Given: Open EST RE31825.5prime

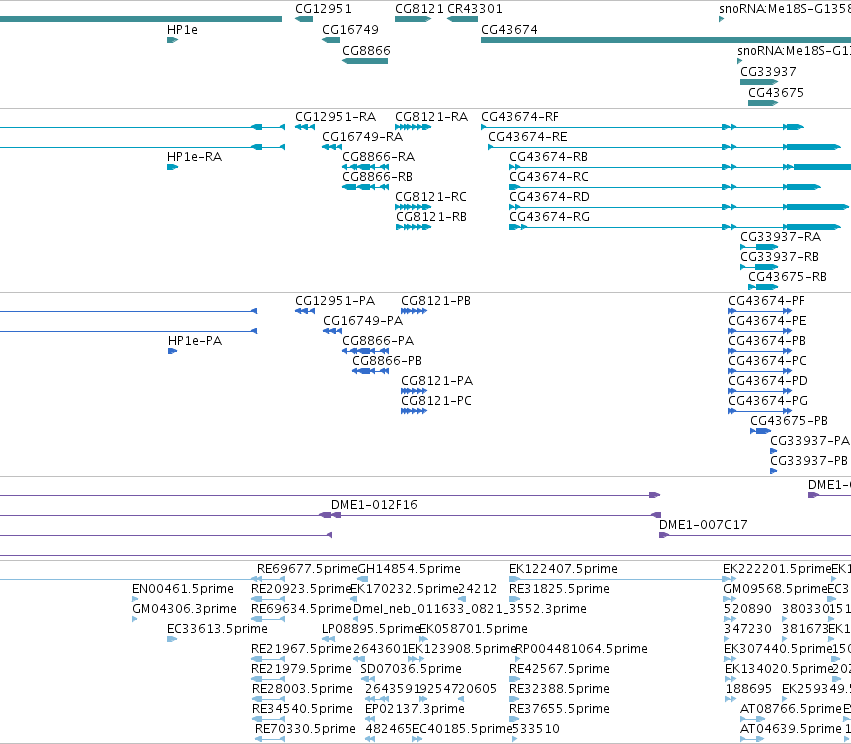Looking at the screenshot, I should (x=559, y=589).
